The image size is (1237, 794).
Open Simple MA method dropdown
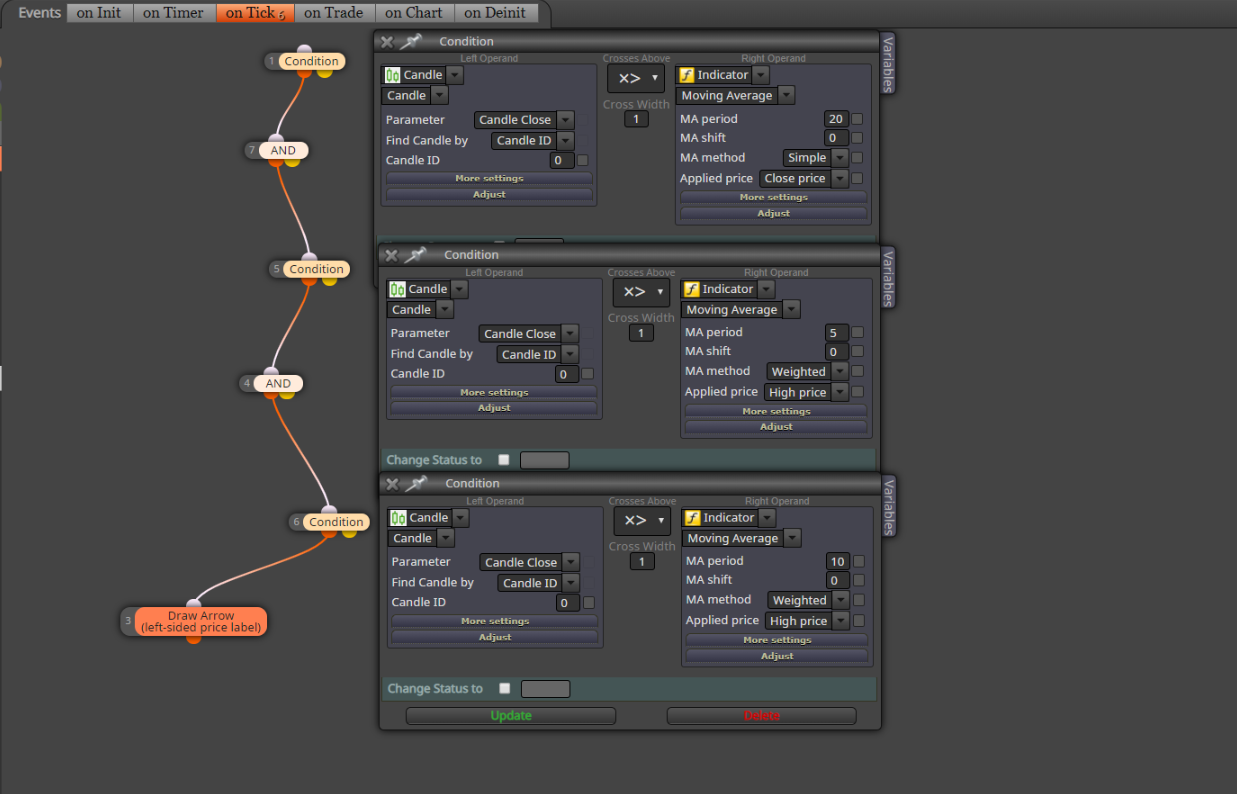coord(839,158)
